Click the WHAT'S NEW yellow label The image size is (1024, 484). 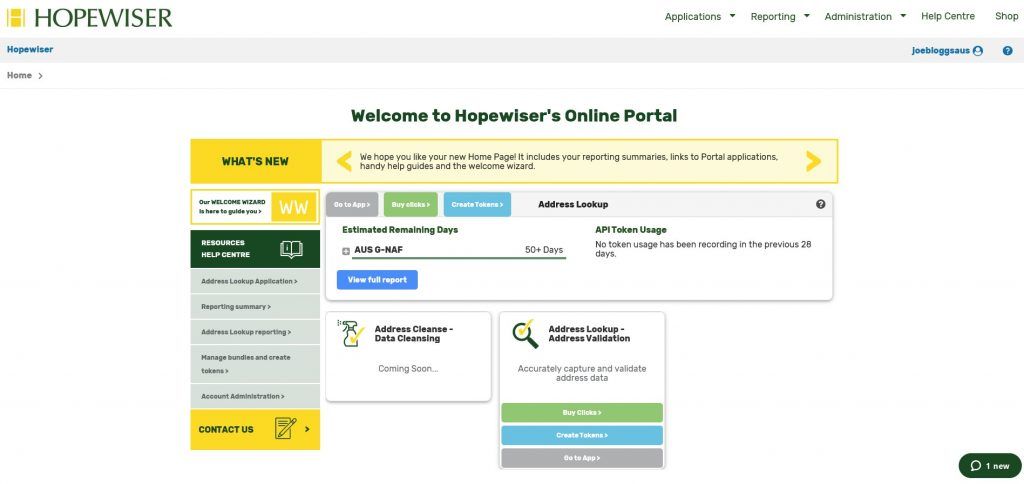tap(255, 161)
